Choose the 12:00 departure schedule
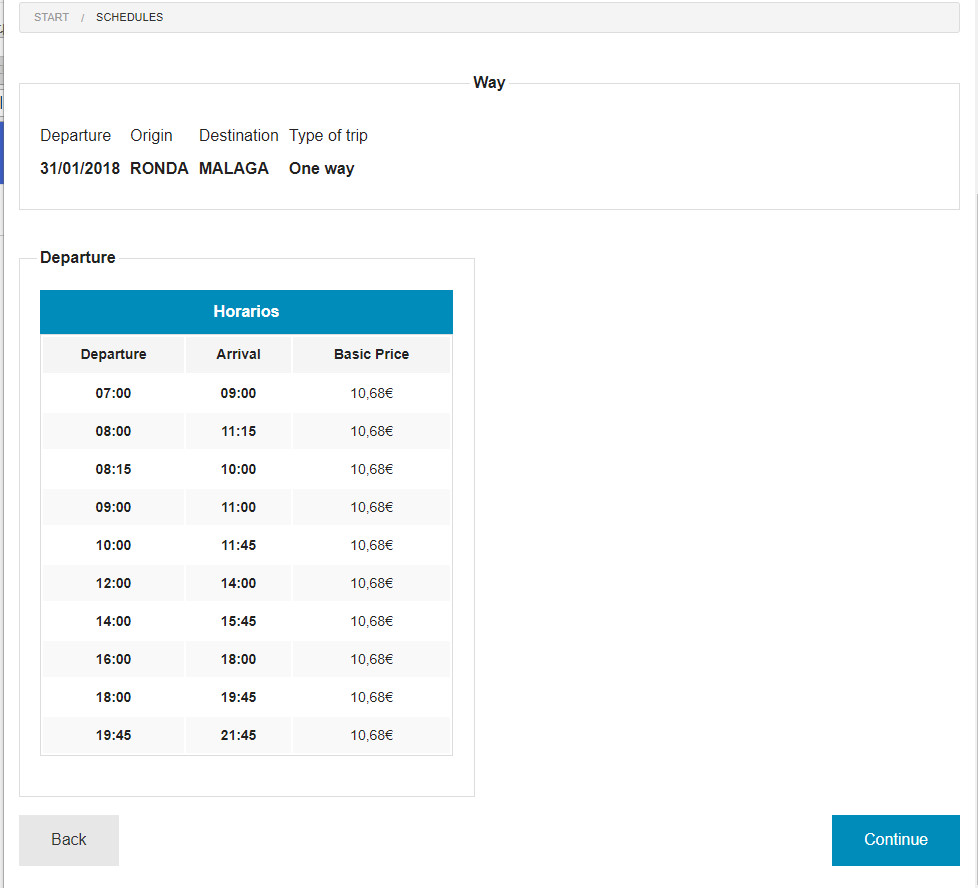This screenshot has height=888, width=978. click(113, 584)
